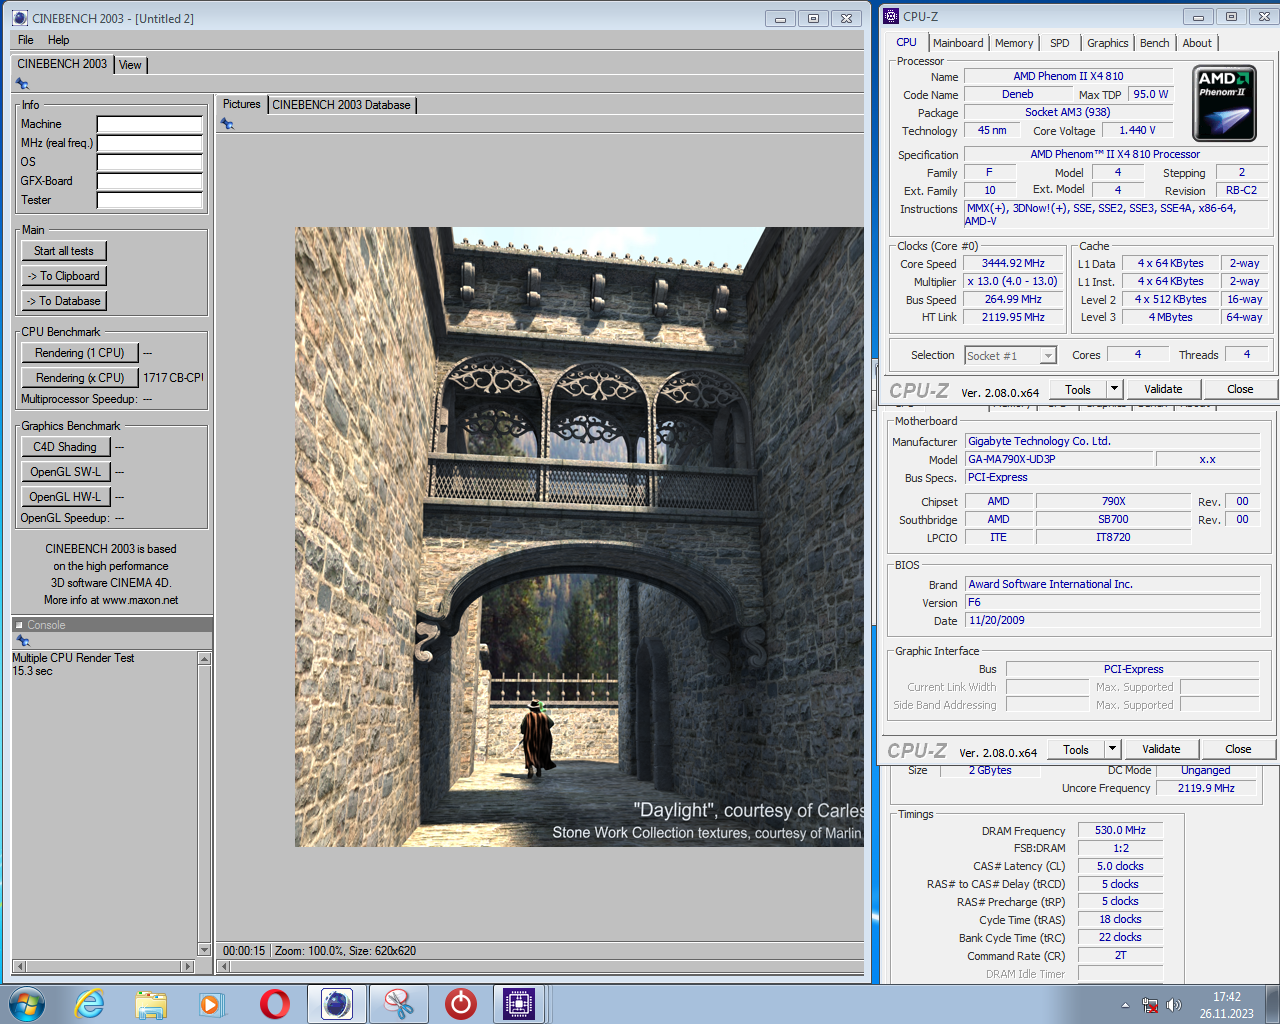
Task: Click the network tray icon
Action: coord(1150,1005)
